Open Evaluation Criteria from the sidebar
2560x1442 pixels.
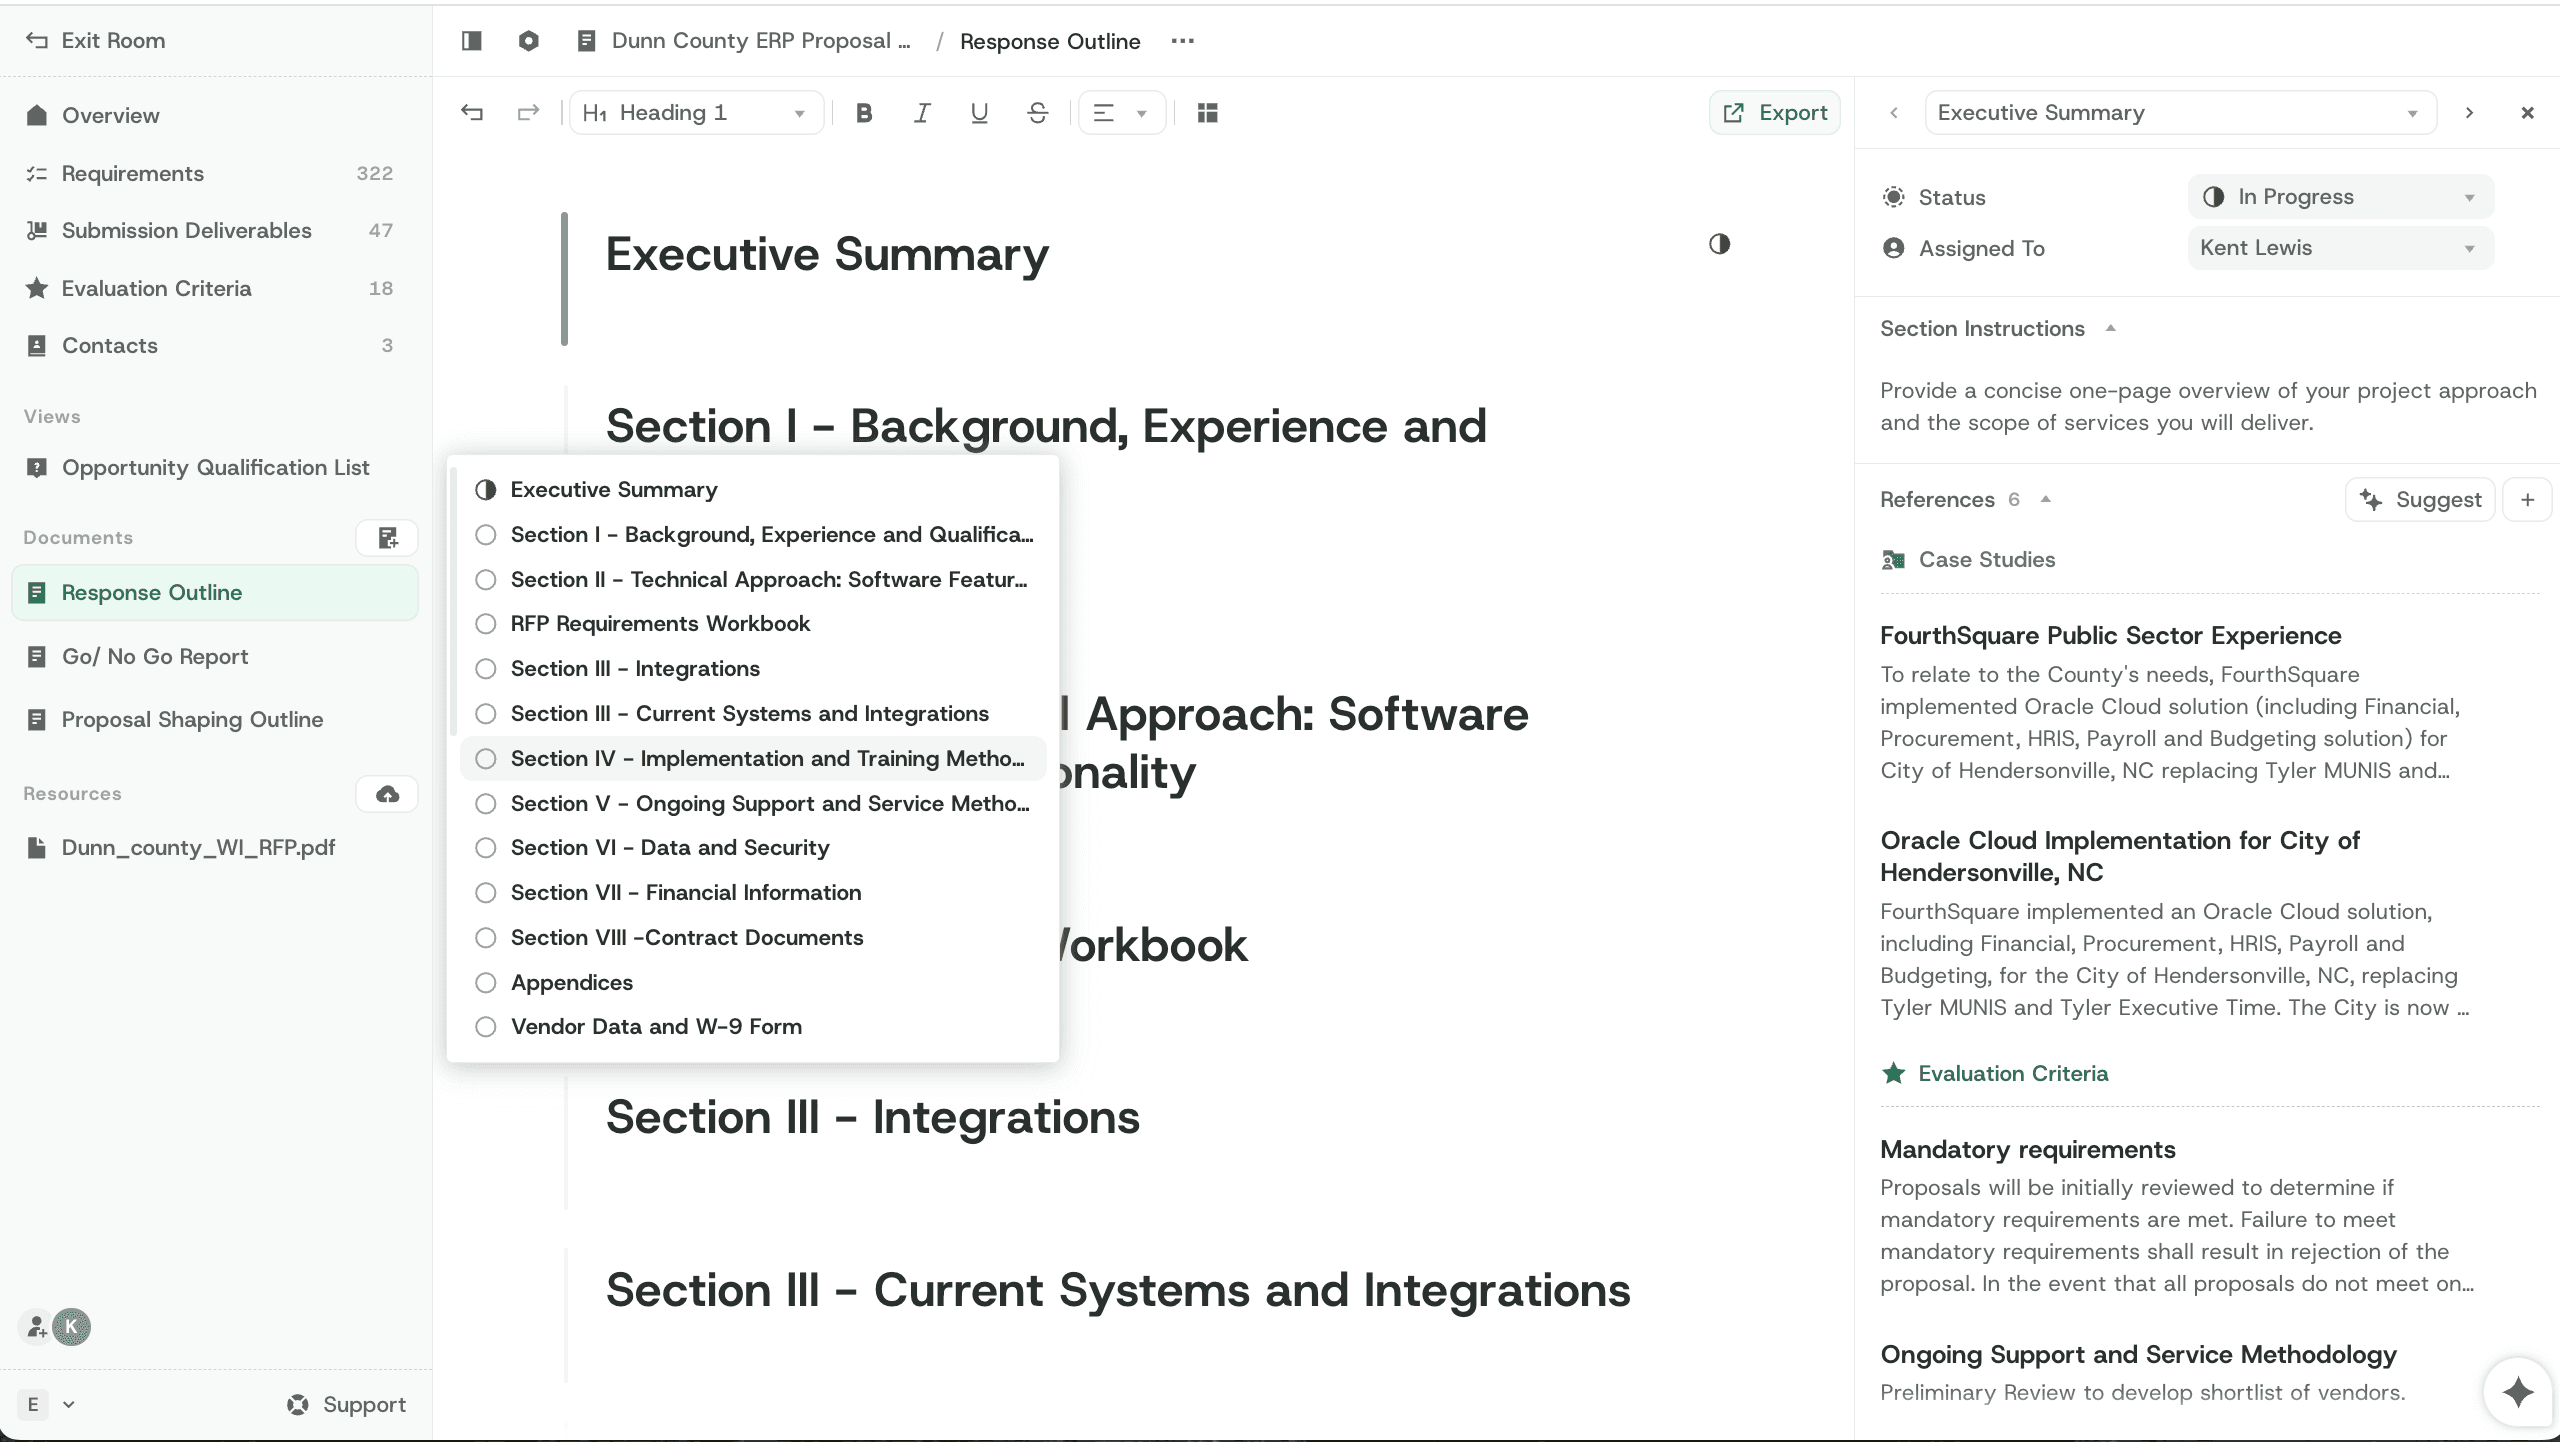pyautogui.click(x=157, y=288)
